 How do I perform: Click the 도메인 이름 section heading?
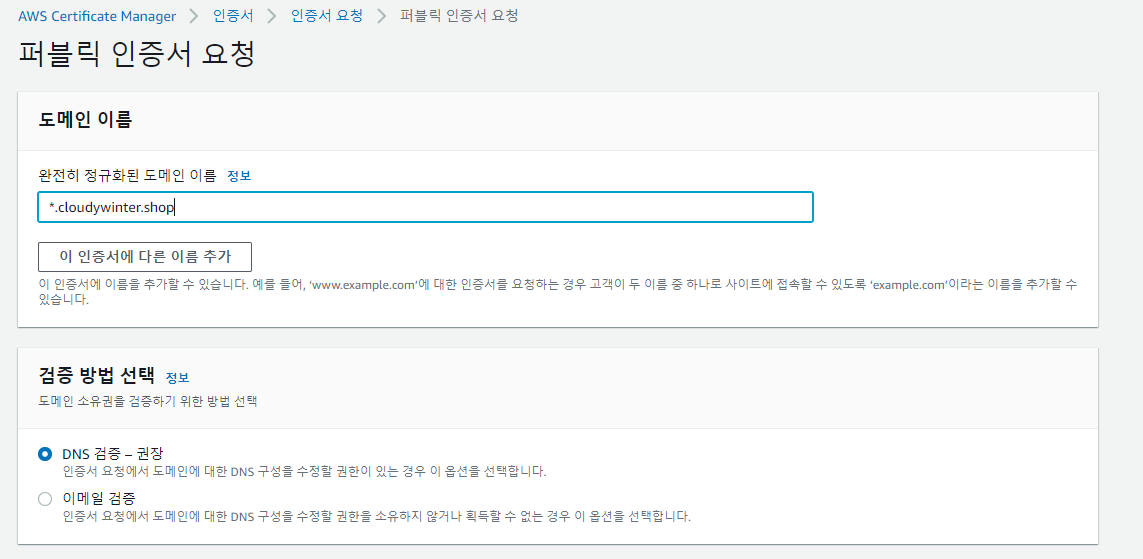click(x=85, y=120)
